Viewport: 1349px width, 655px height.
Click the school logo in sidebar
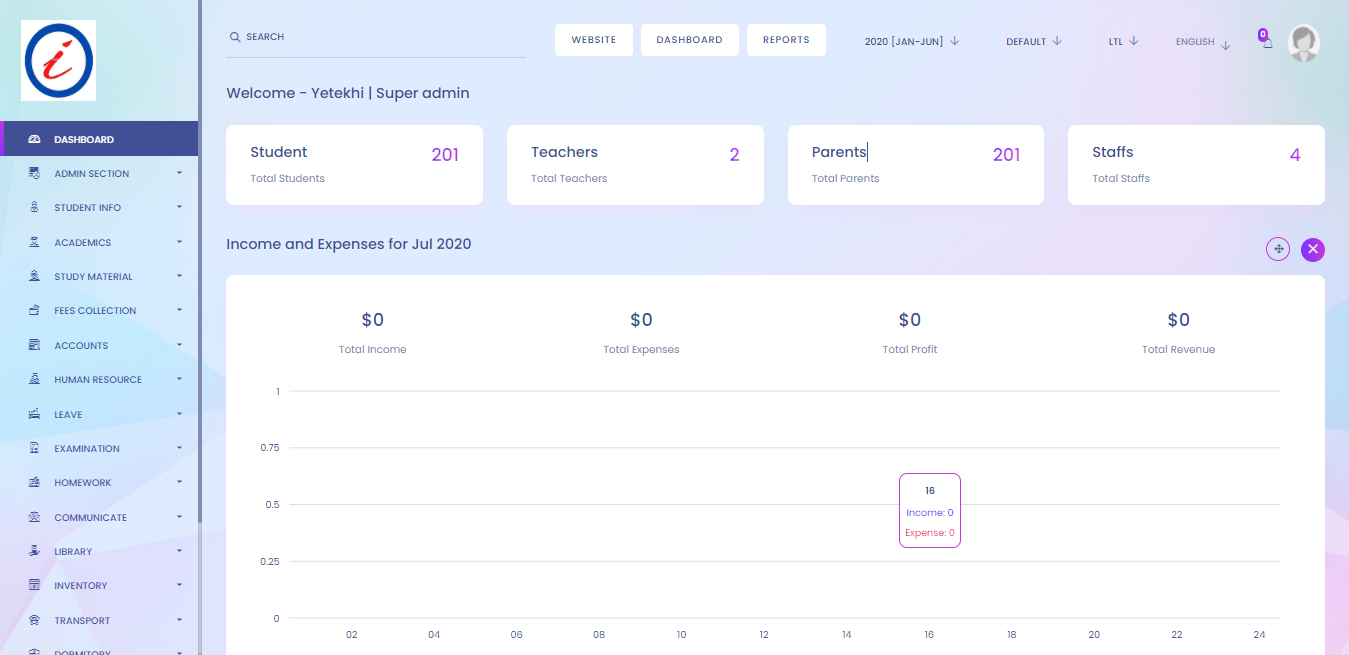pyautogui.click(x=59, y=60)
